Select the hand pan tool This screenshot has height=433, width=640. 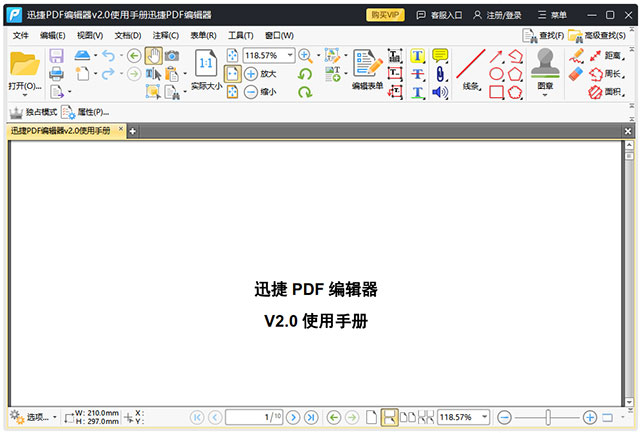tap(153, 56)
